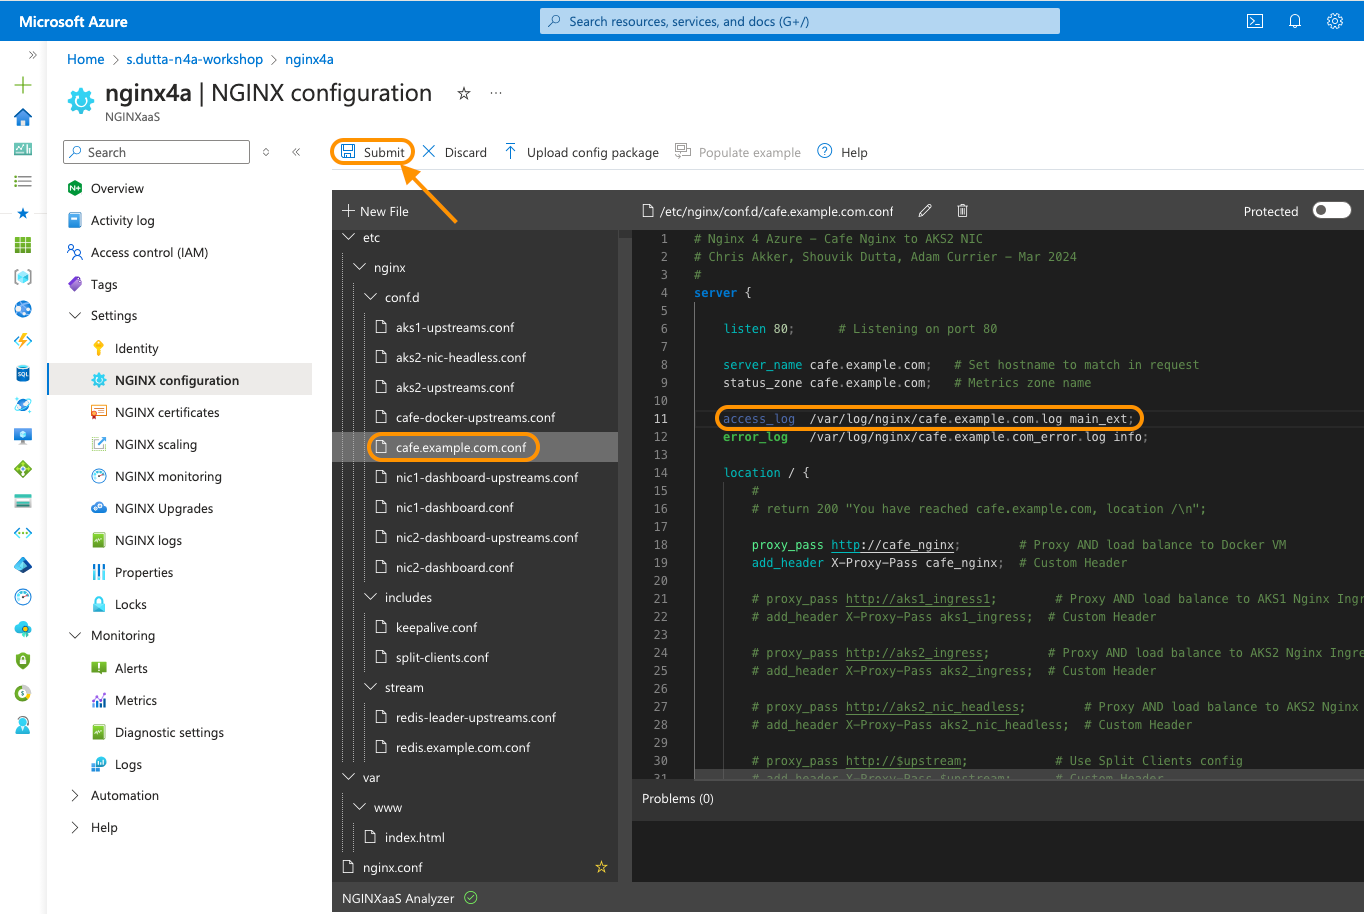This screenshot has height=914, width=1364.
Task: Click the resource menu Search field
Action: coord(157,152)
